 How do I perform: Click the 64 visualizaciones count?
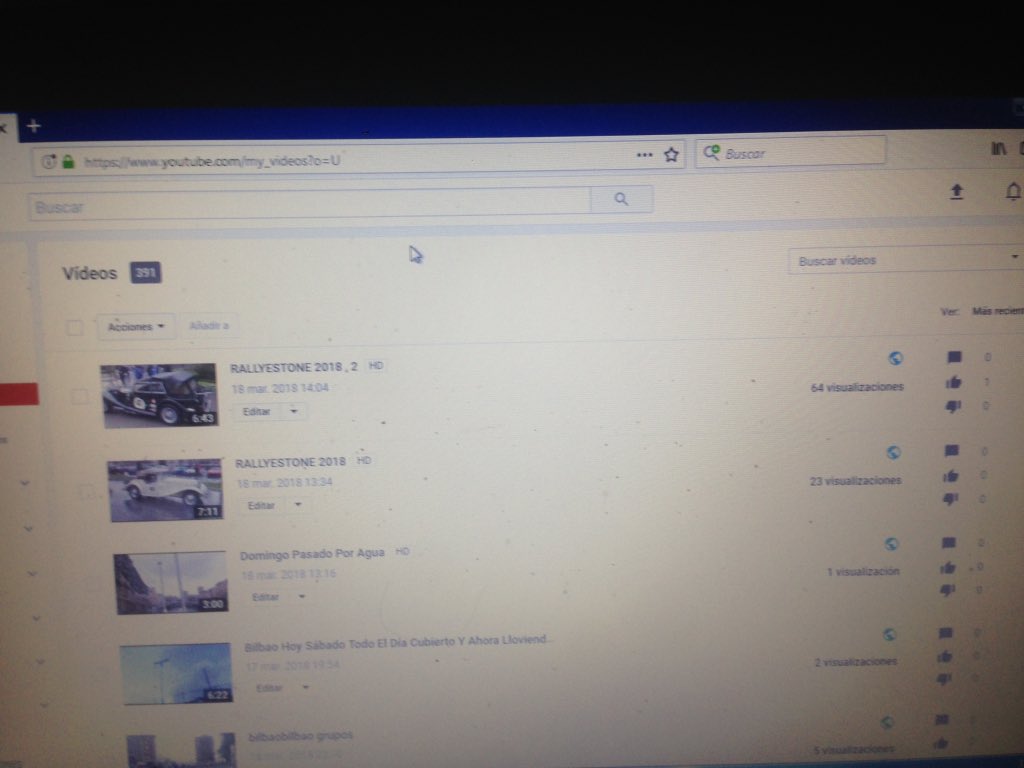[857, 387]
